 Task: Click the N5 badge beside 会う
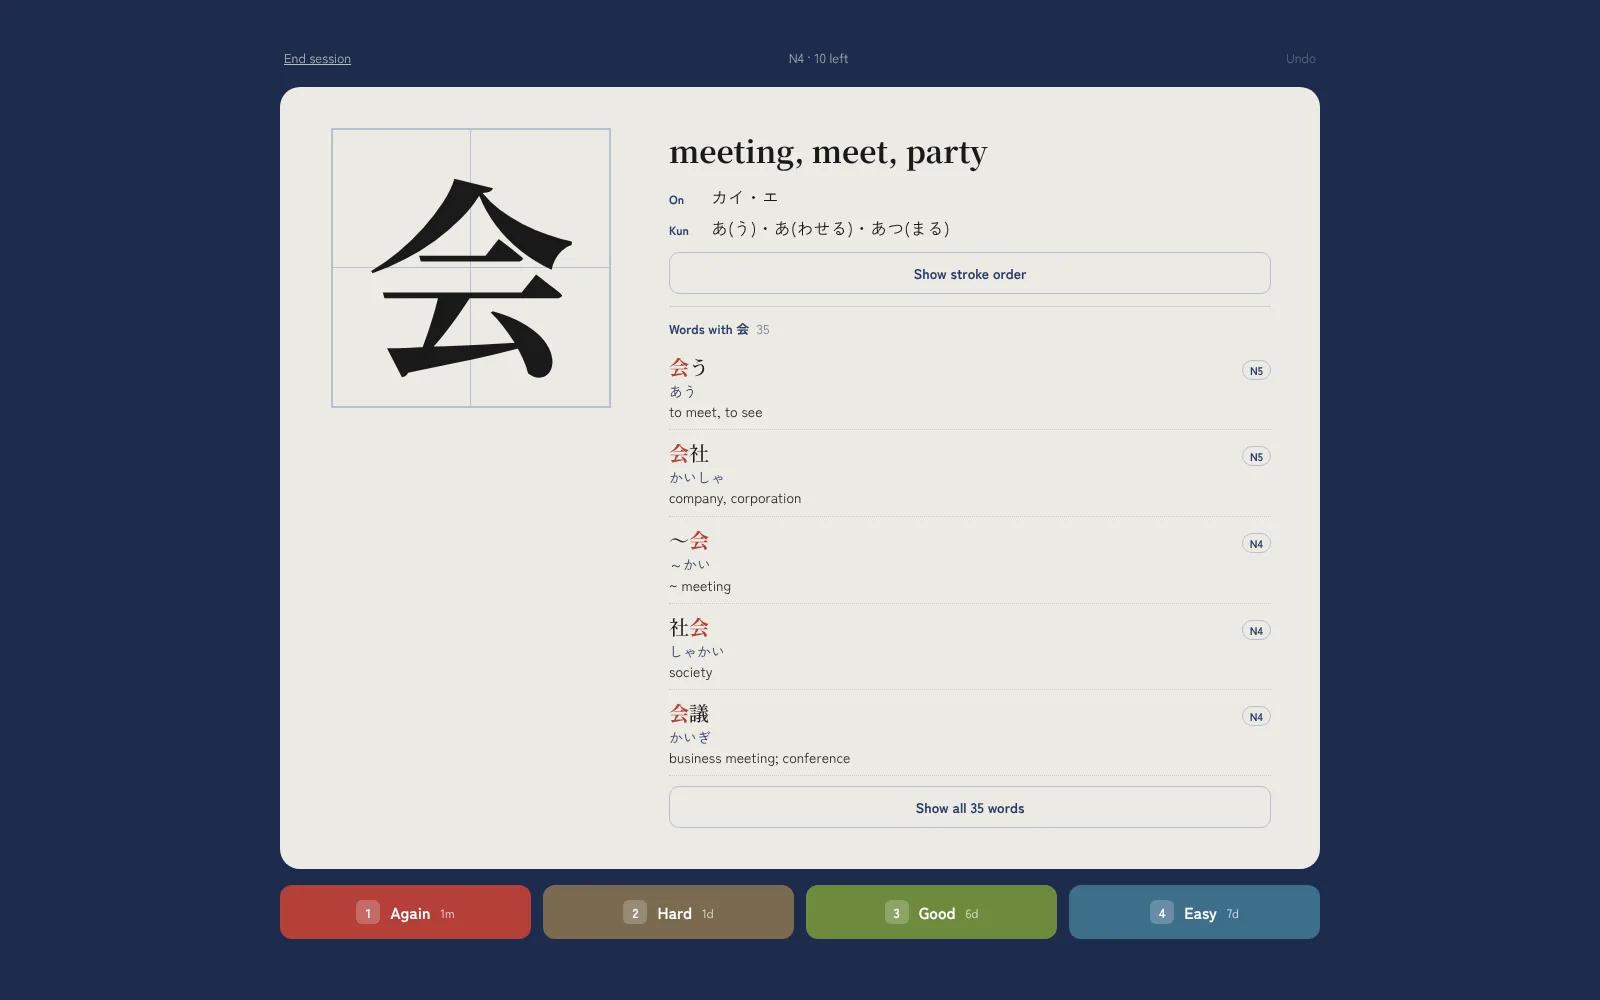click(1256, 371)
